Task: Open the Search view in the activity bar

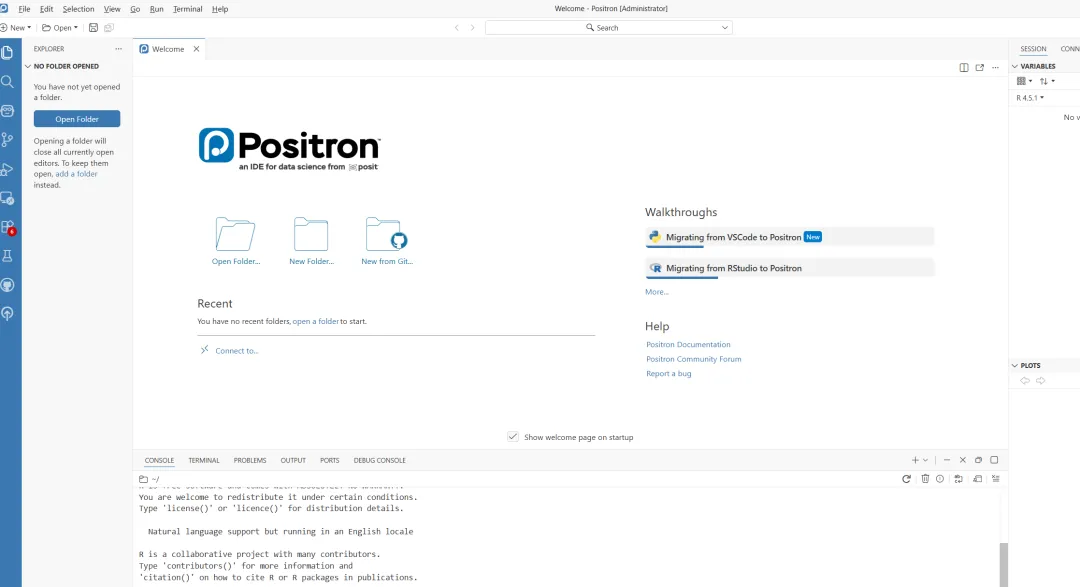Action: point(8,81)
